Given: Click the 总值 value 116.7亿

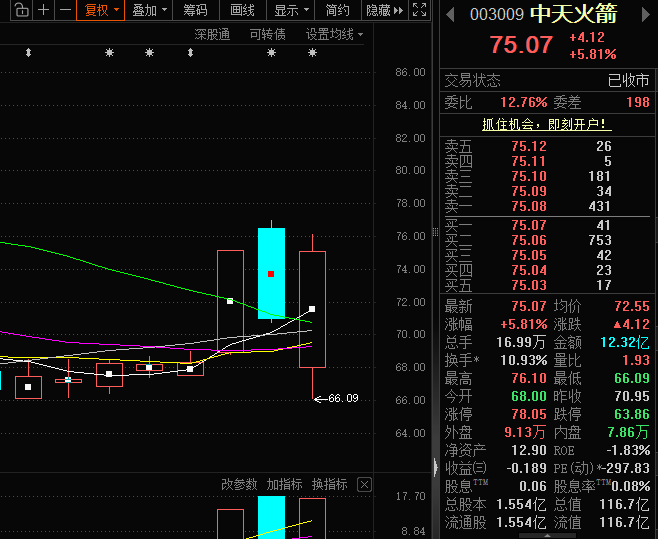Looking at the screenshot, I should [x=624, y=504].
